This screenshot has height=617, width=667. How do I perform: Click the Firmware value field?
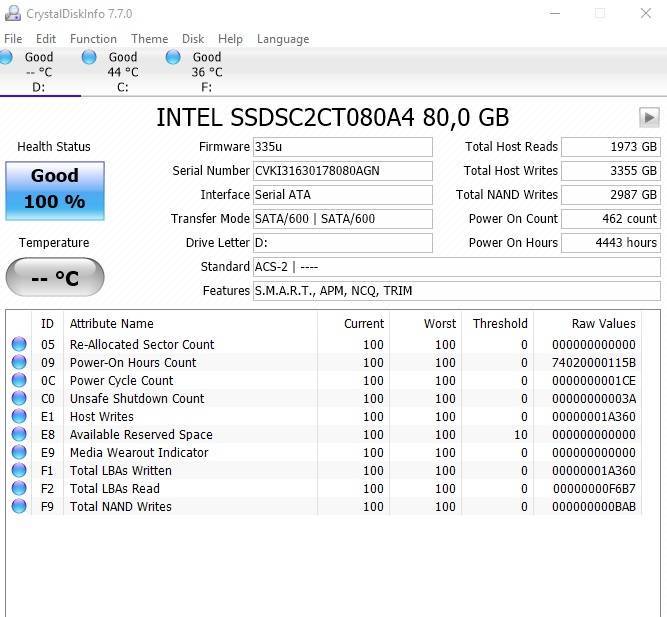click(343, 147)
